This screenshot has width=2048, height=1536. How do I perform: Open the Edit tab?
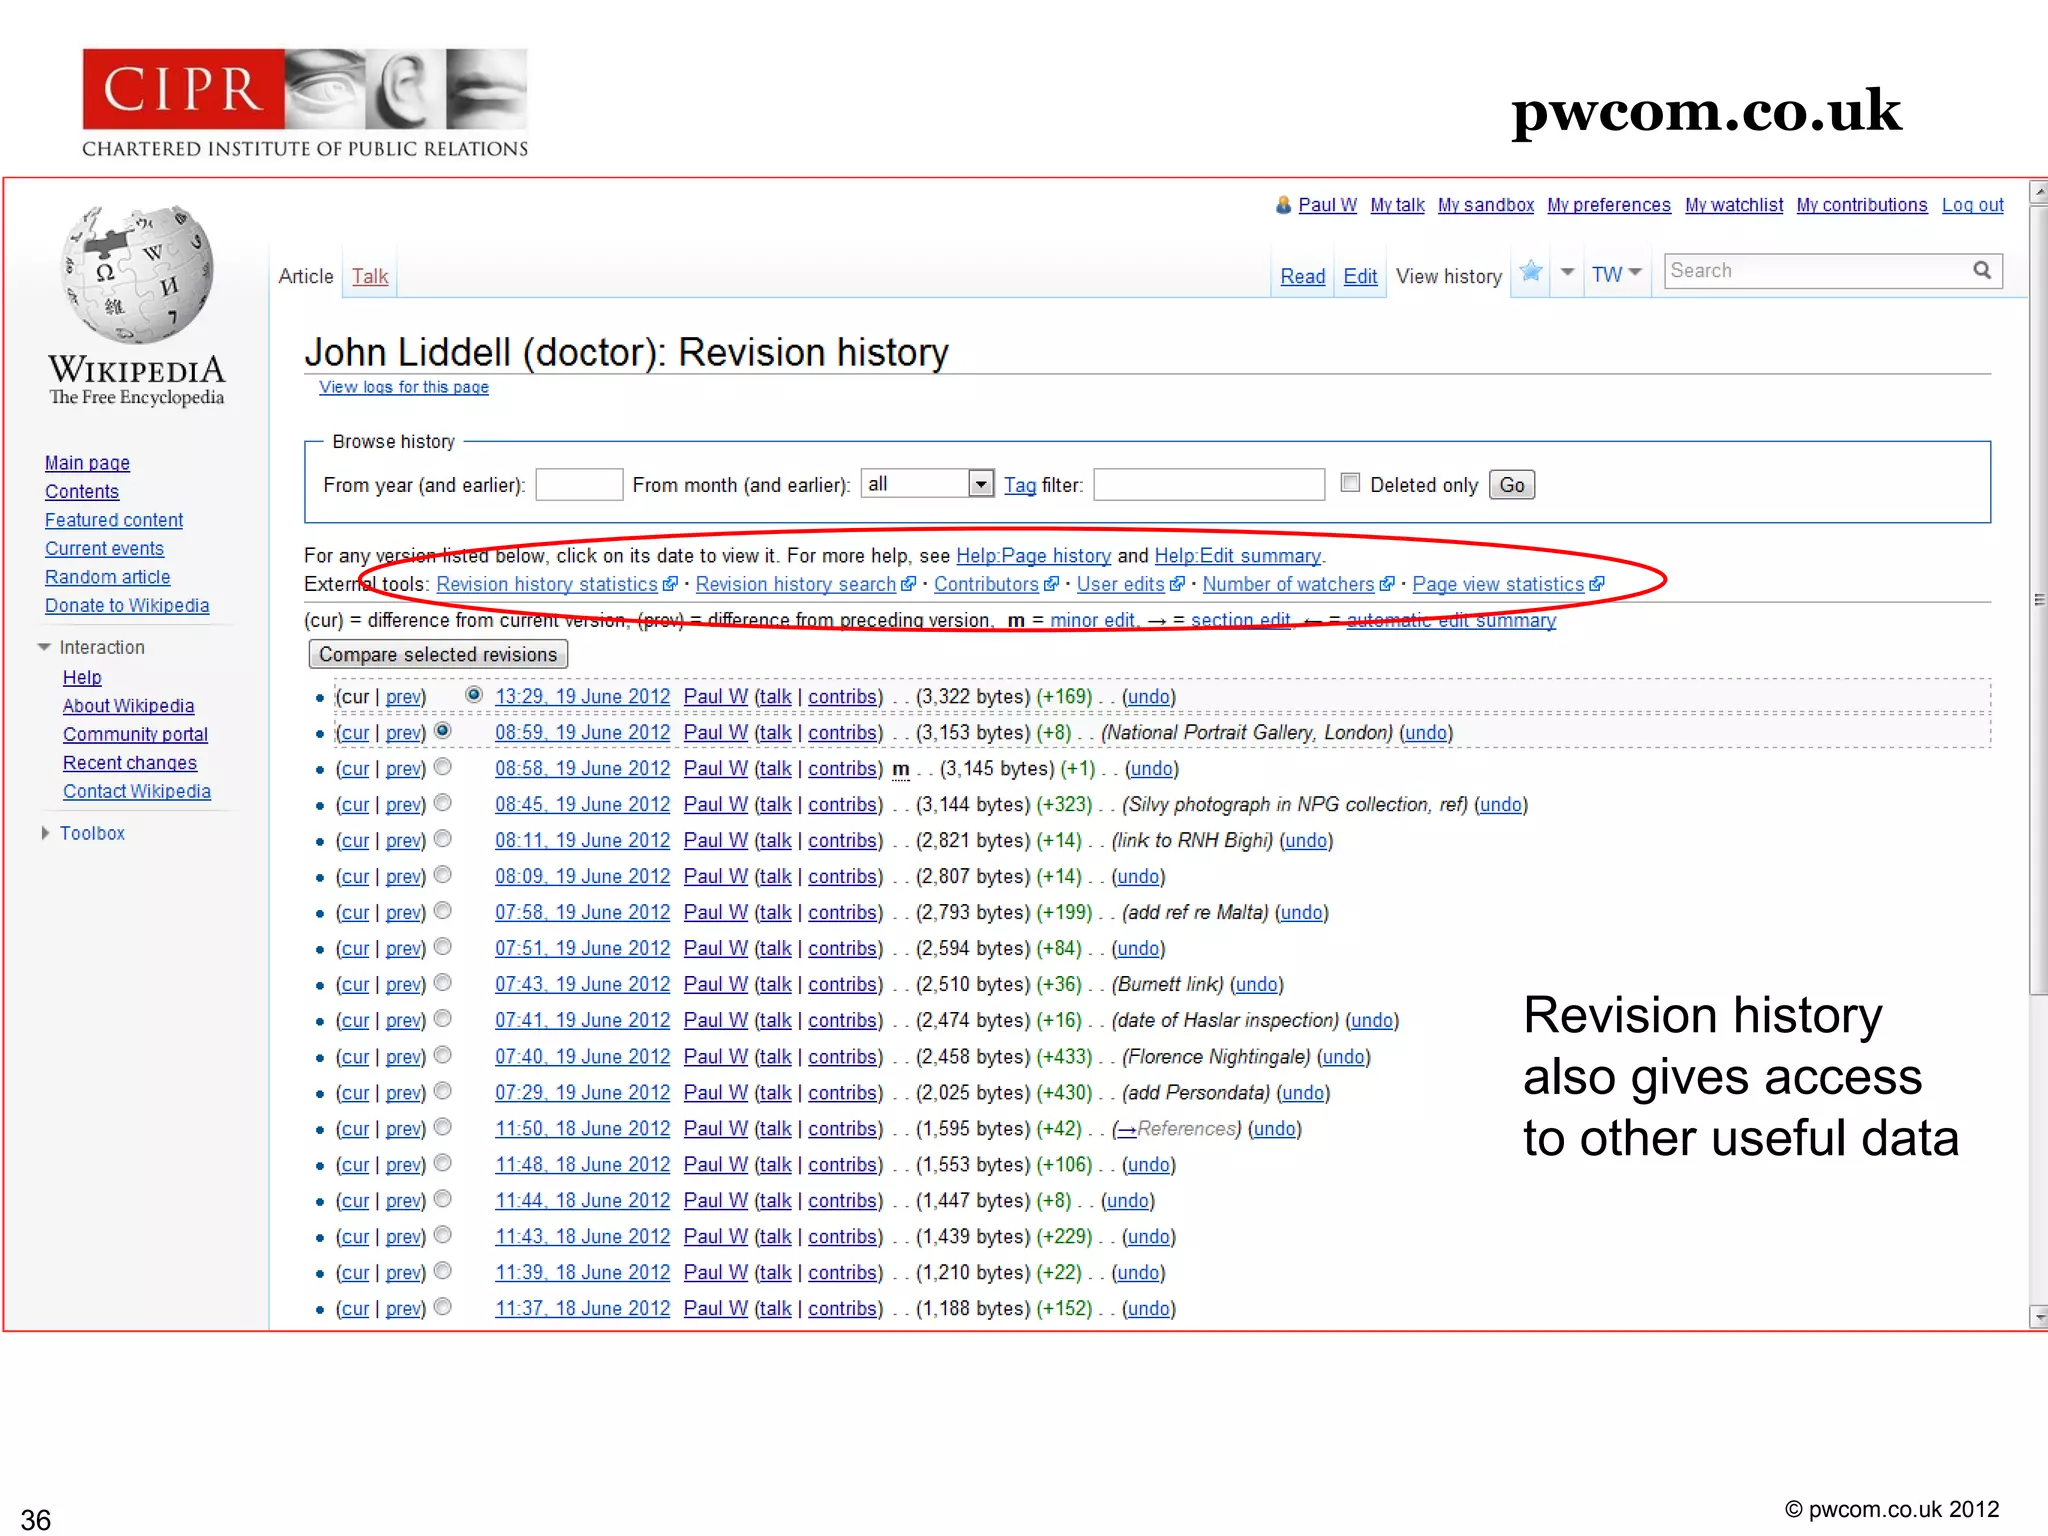(1360, 276)
